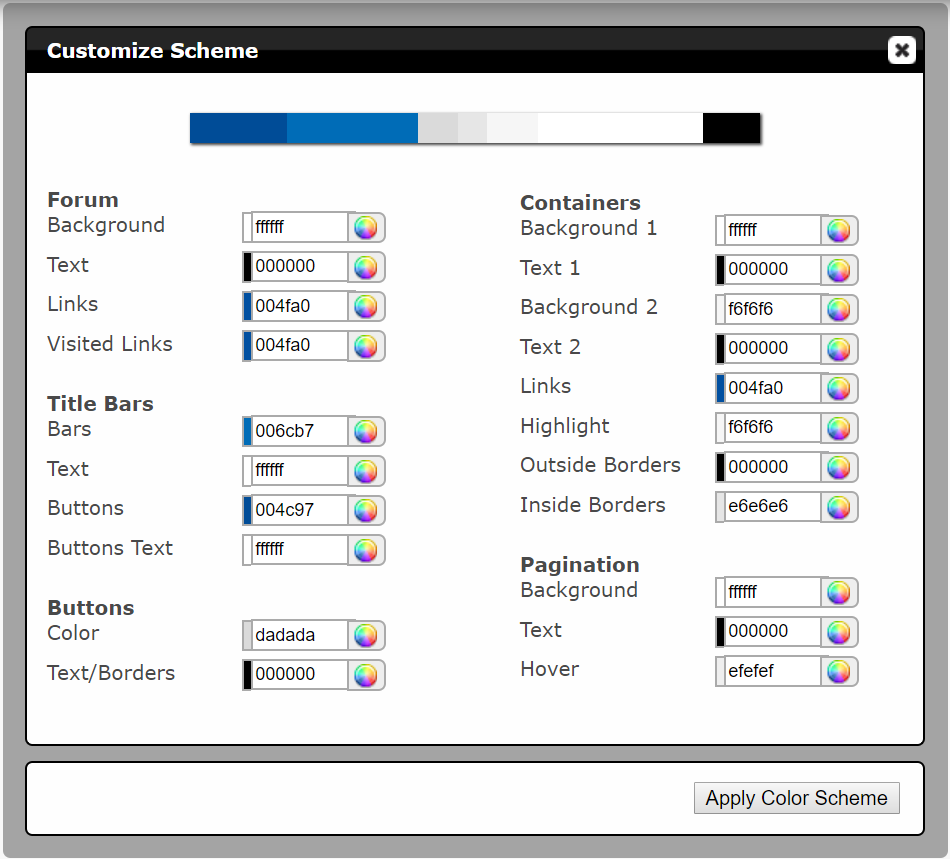Image resolution: width=950 pixels, height=859 pixels.
Task: Click the Containers Text 2 hex field
Action: tap(773, 348)
